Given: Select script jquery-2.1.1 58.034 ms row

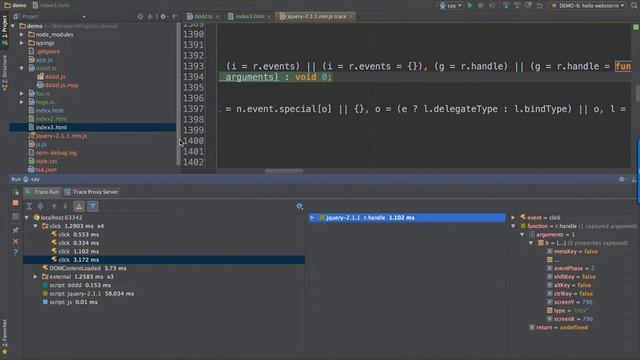Looking at the screenshot, I should (88, 293).
